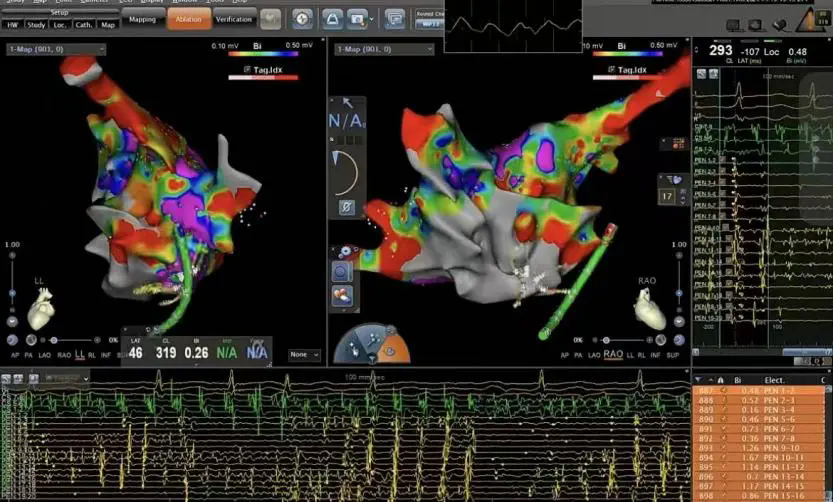Click the monitor display toolbar icon
Image resolution: width=833 pixels, height=502 pixels.
point(395,19)
